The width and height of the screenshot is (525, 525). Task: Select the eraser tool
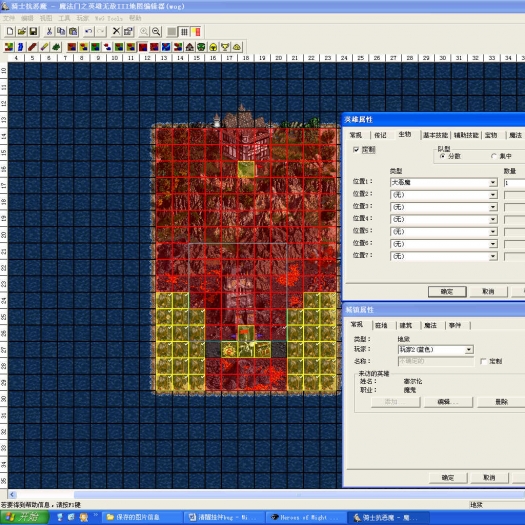point(44,47)
